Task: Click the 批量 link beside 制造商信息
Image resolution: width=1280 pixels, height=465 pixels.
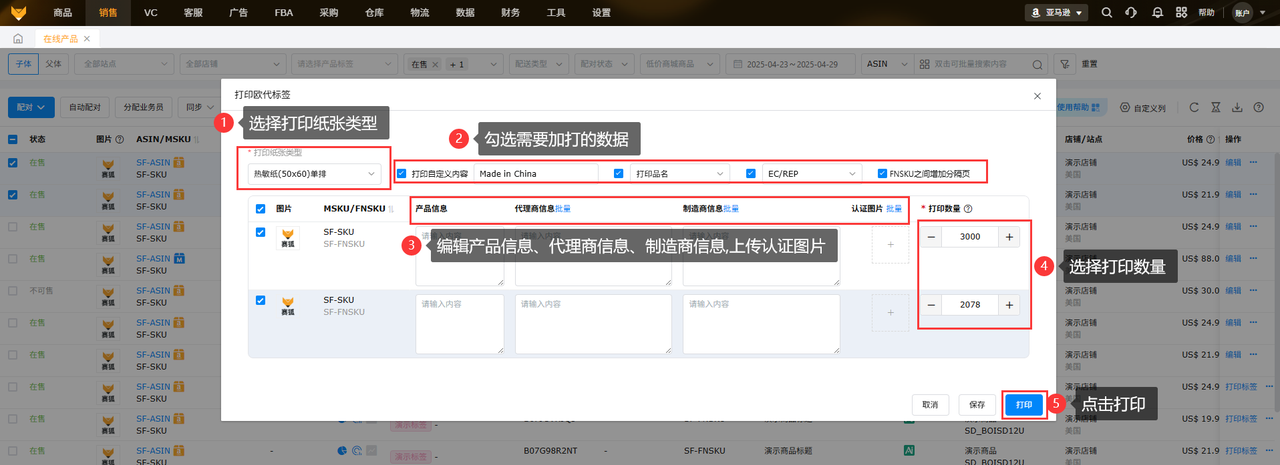Action: coord(731,209)
